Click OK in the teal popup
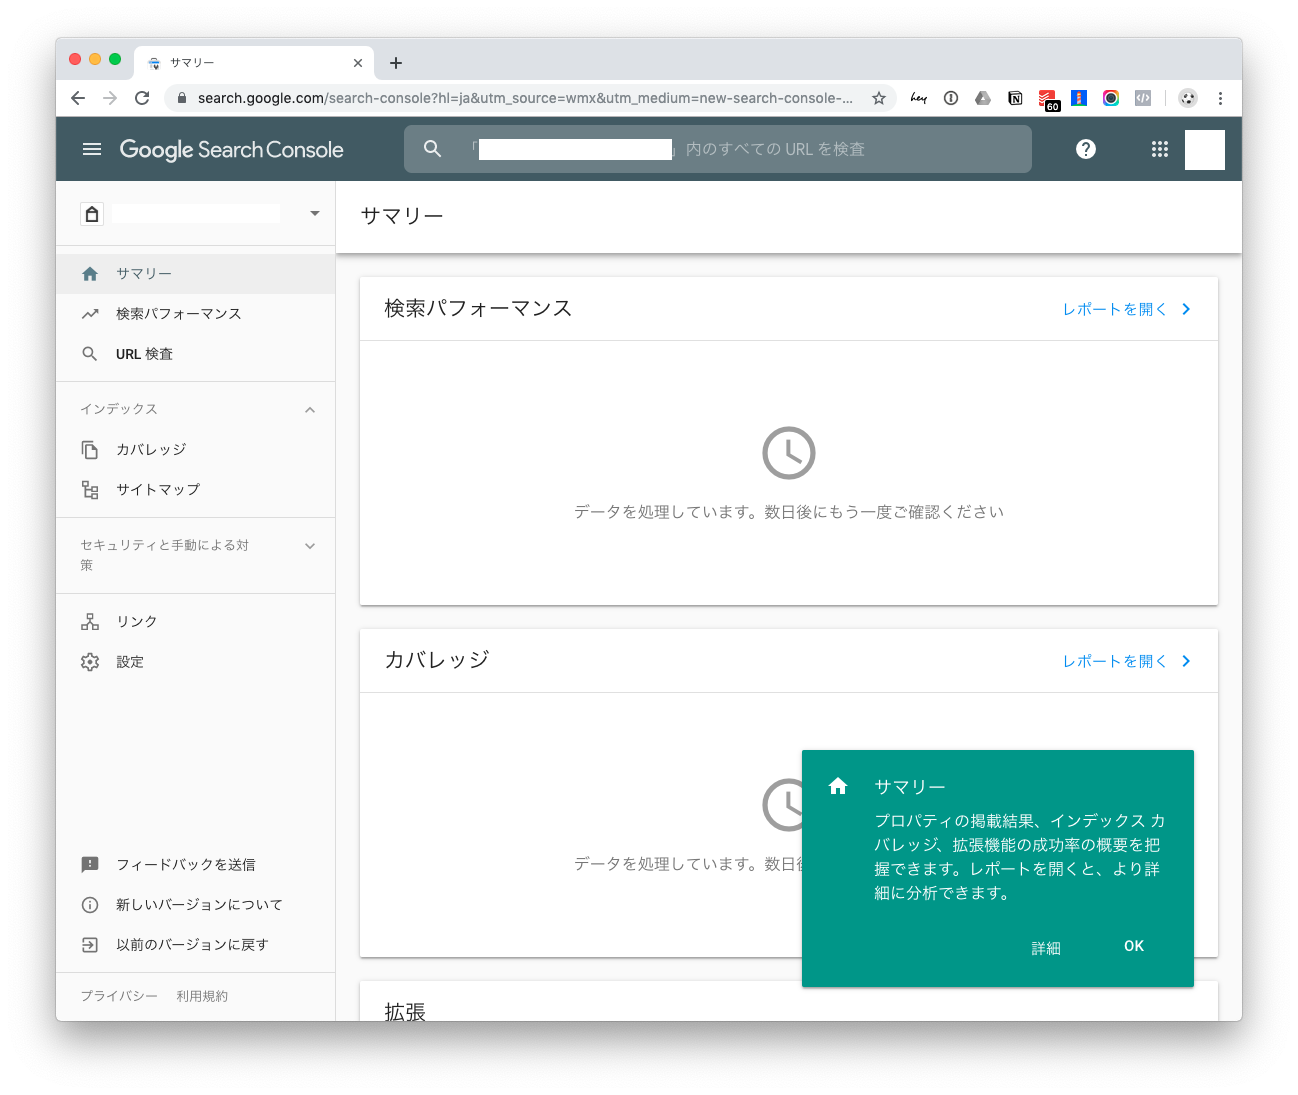This screenshot has height=1095, width=1298. 1134,946
